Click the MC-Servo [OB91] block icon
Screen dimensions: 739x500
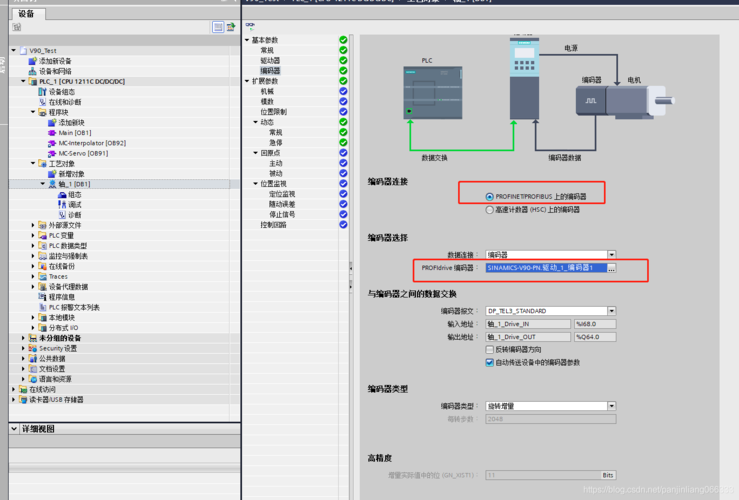point(52,154)
